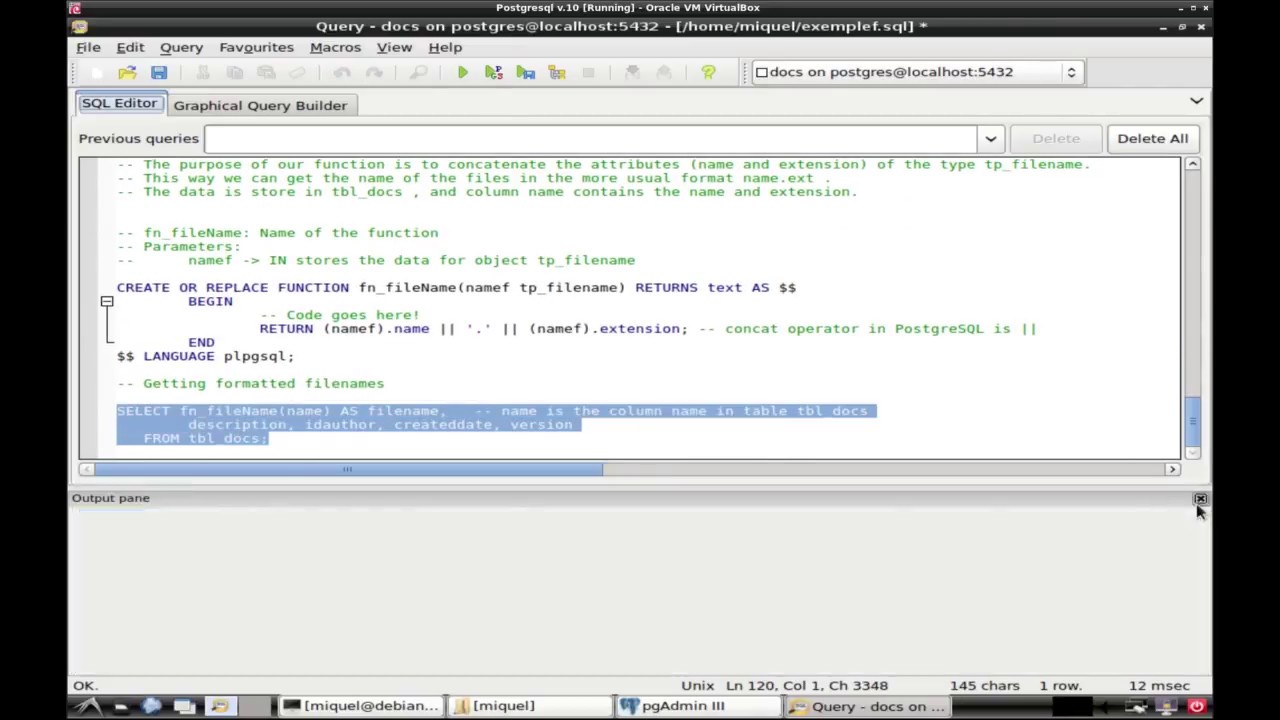Image resolution: width=1280 pixels, height=720 pixels.
Task: Click the '-- Parameters:' comment line
Action: pyautogui.click(x=178, y=246)
